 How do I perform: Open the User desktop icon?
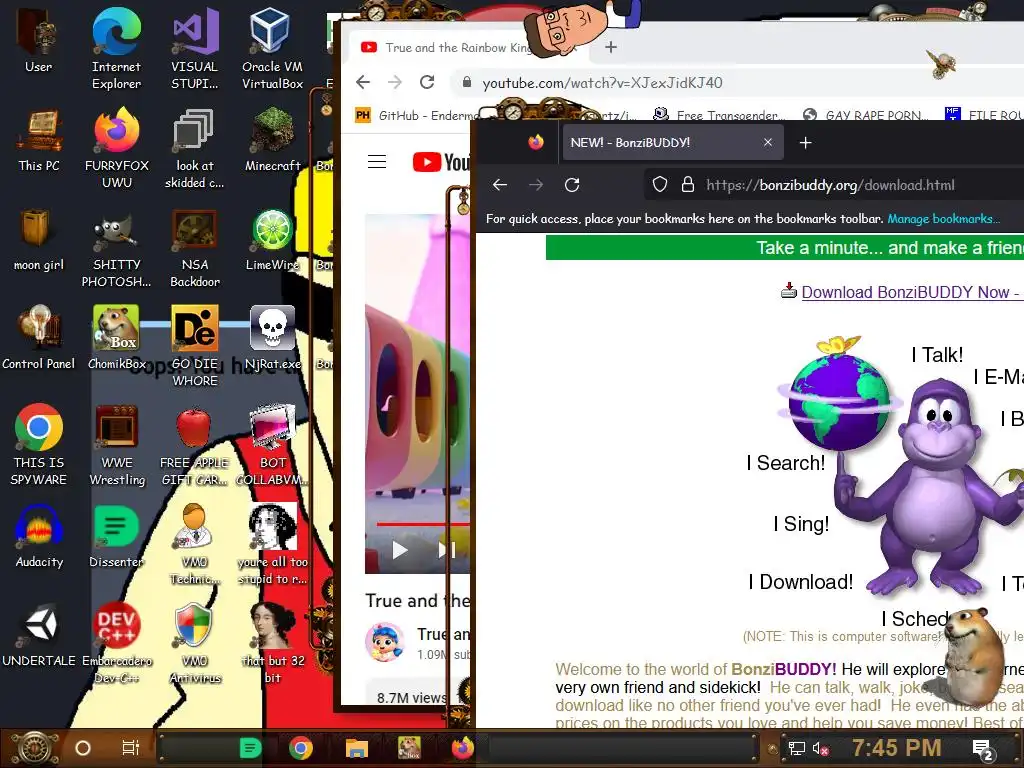[39, 40]
